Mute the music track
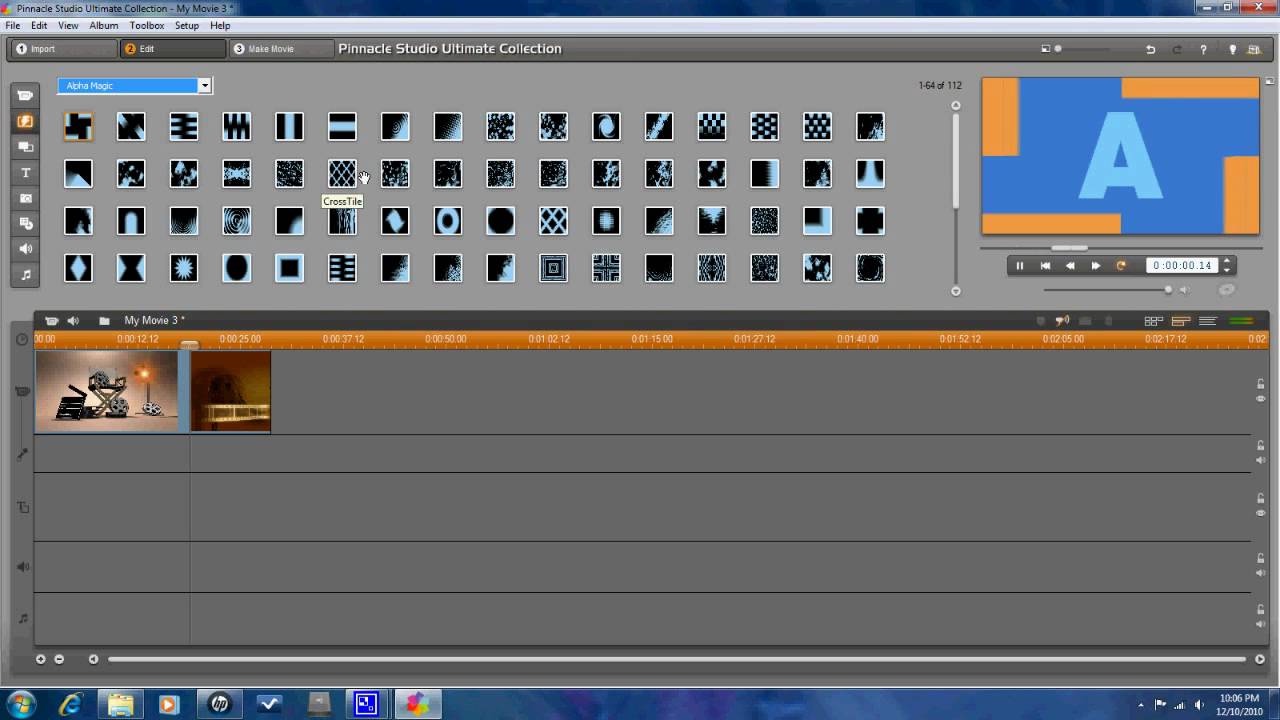Screen dimensions: 1280x720 [x=1261, y=624]
